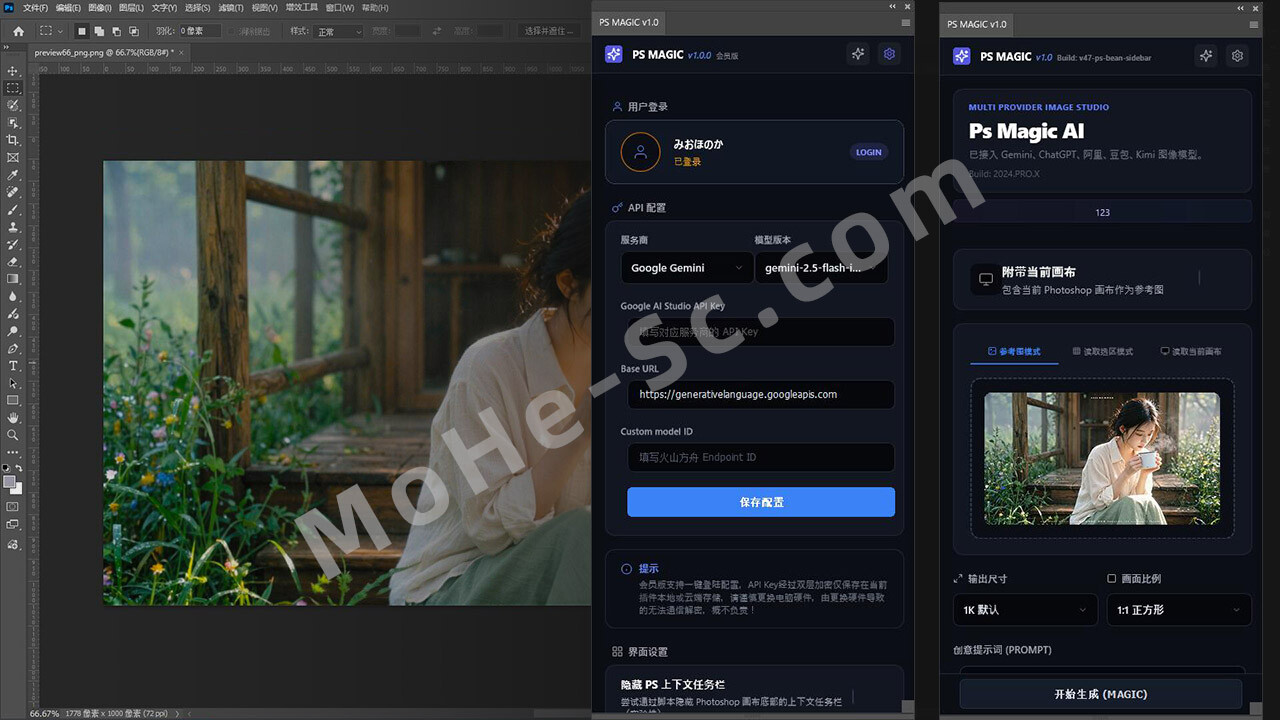
Task: Select the Move tool
Action: pos(13,71)
